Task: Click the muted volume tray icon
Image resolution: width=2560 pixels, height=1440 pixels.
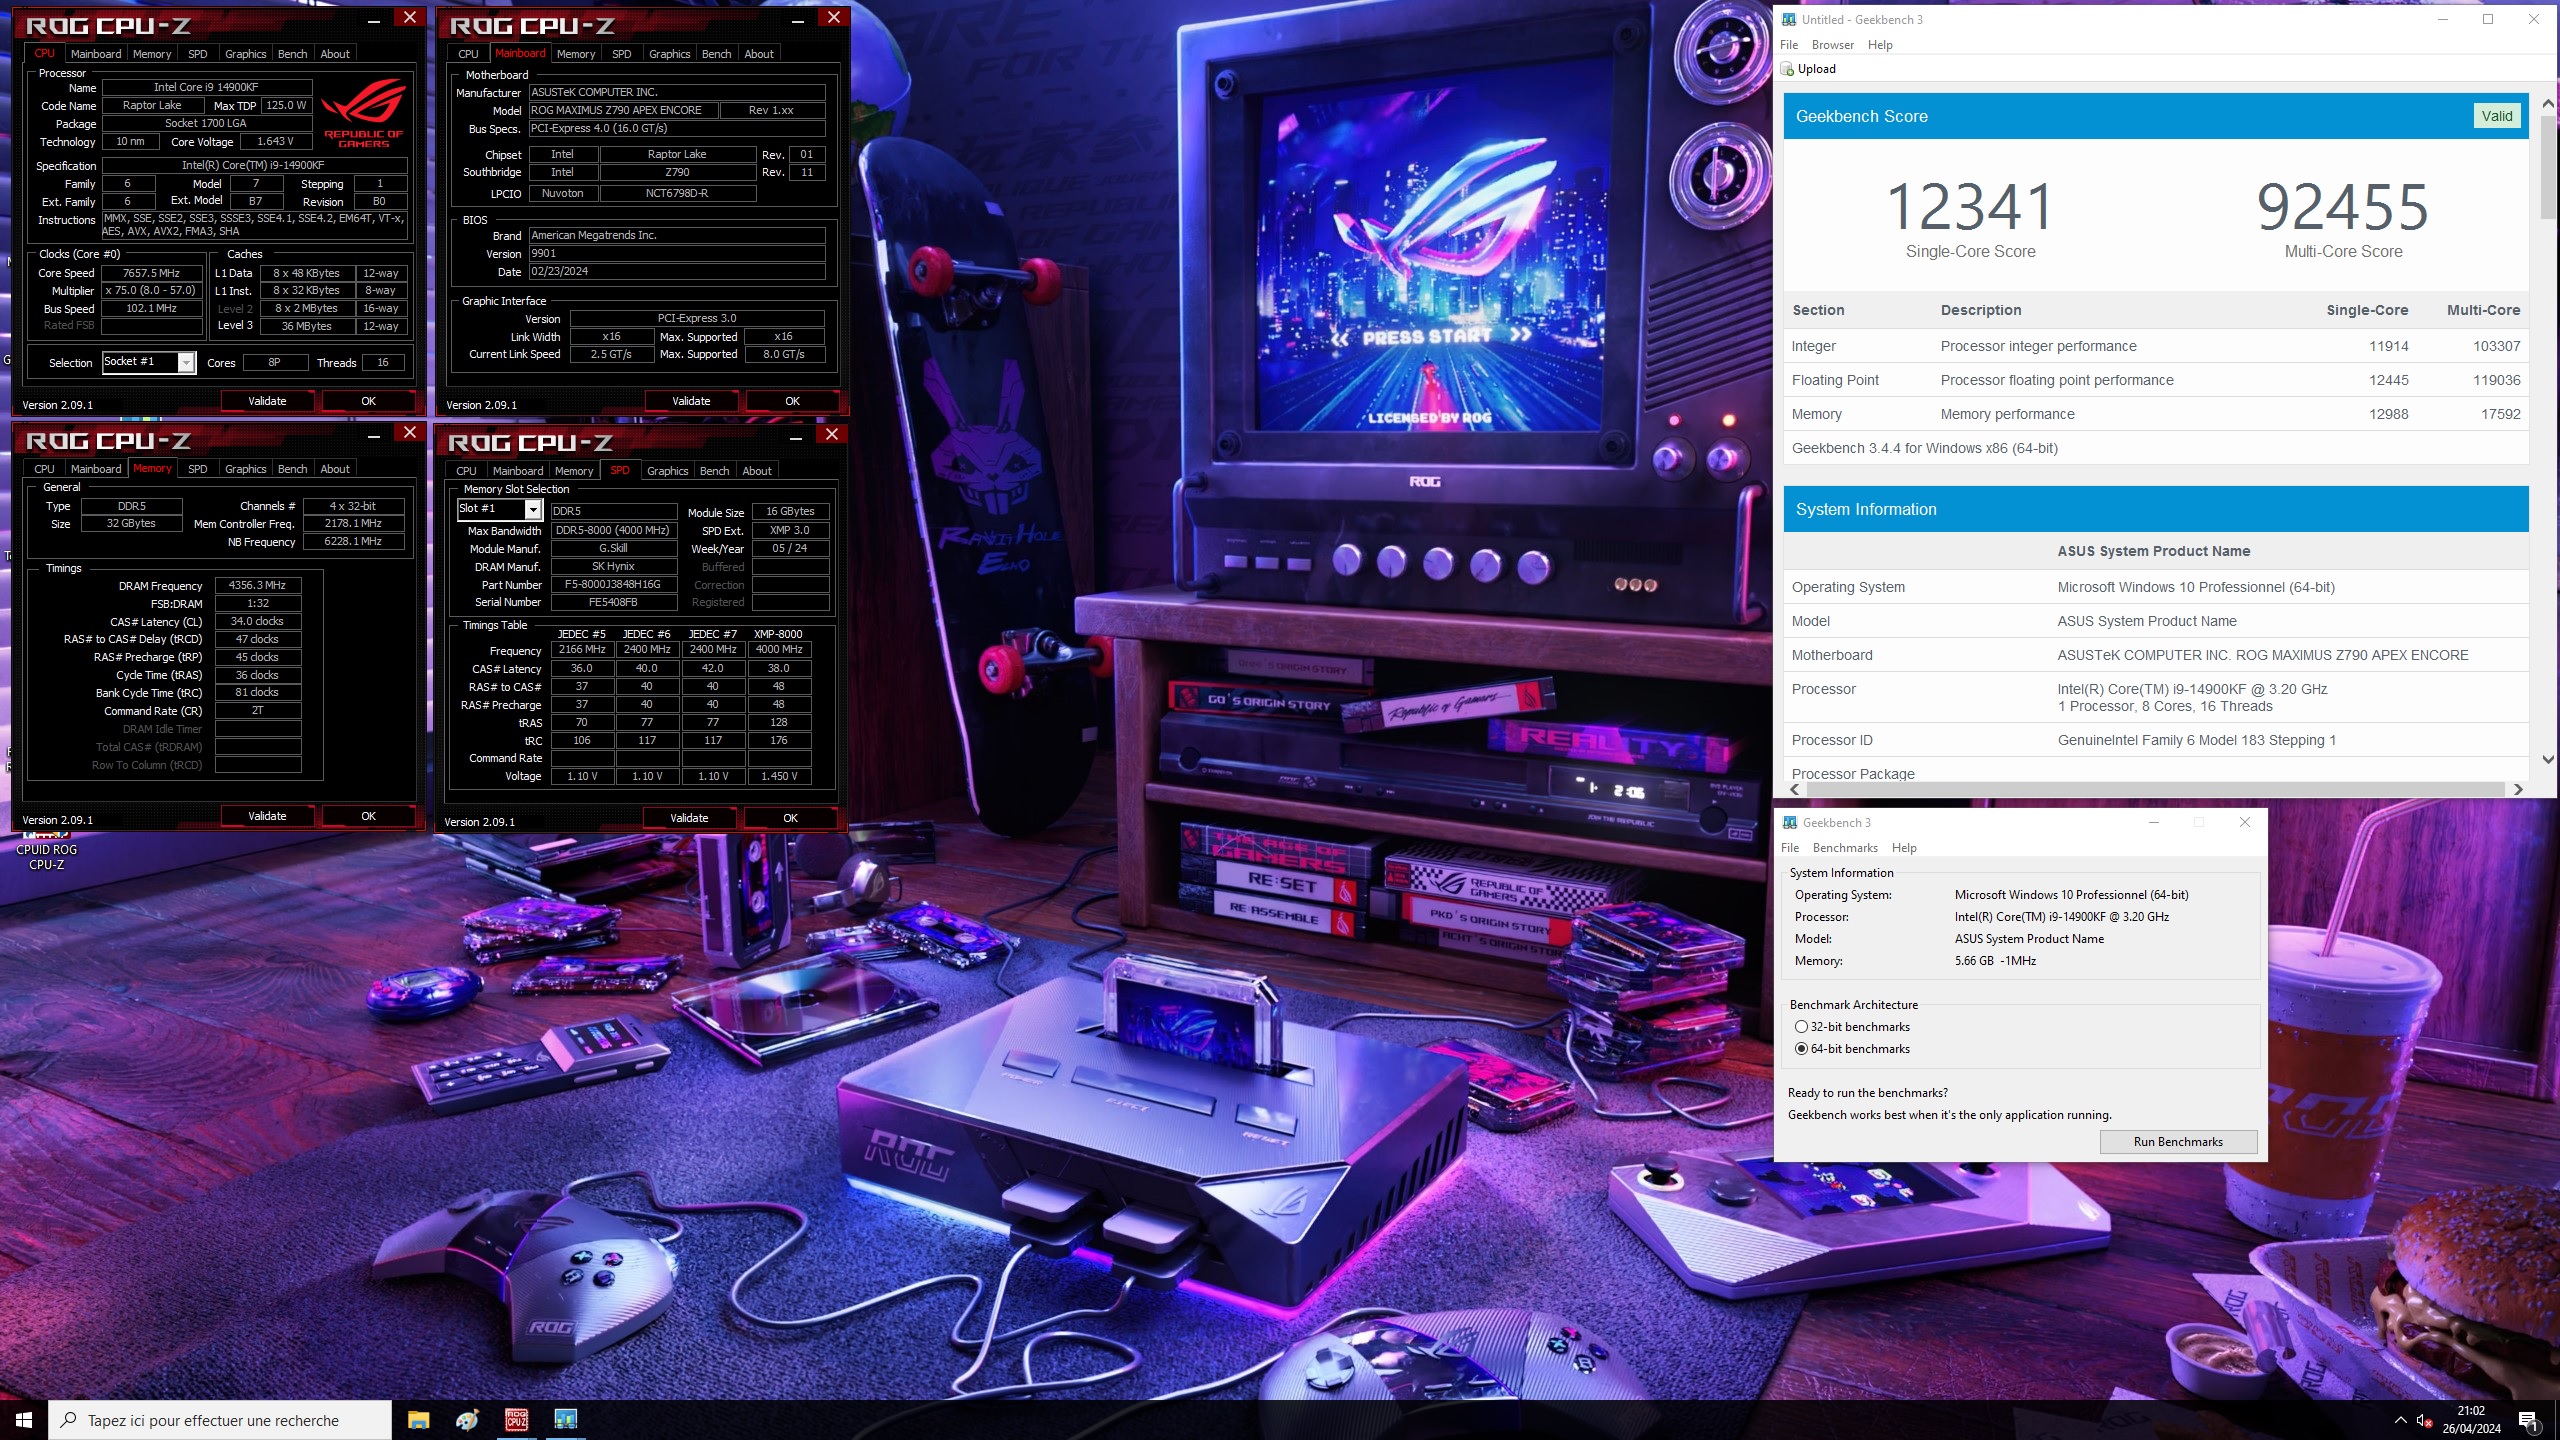Action: (x=2424, y=1420)
